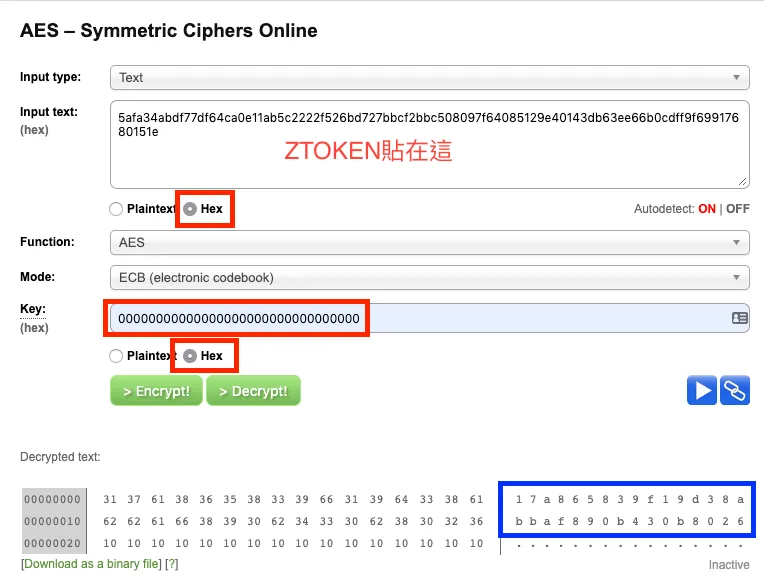
Task: Expand the Function dropdown set to AES
Action: [429, 242]
